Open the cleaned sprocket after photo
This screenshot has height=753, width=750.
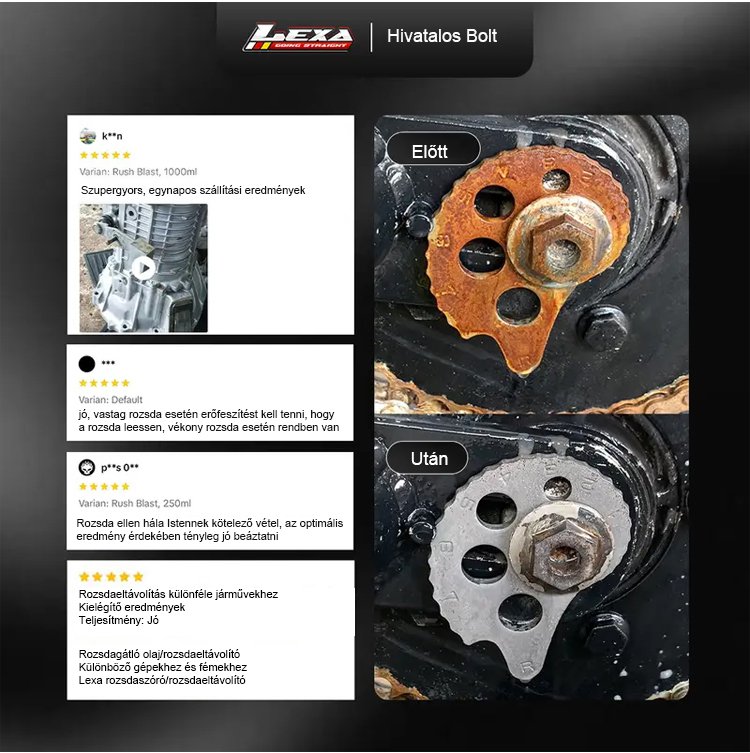pyautogui.click(x=531, y=557)
